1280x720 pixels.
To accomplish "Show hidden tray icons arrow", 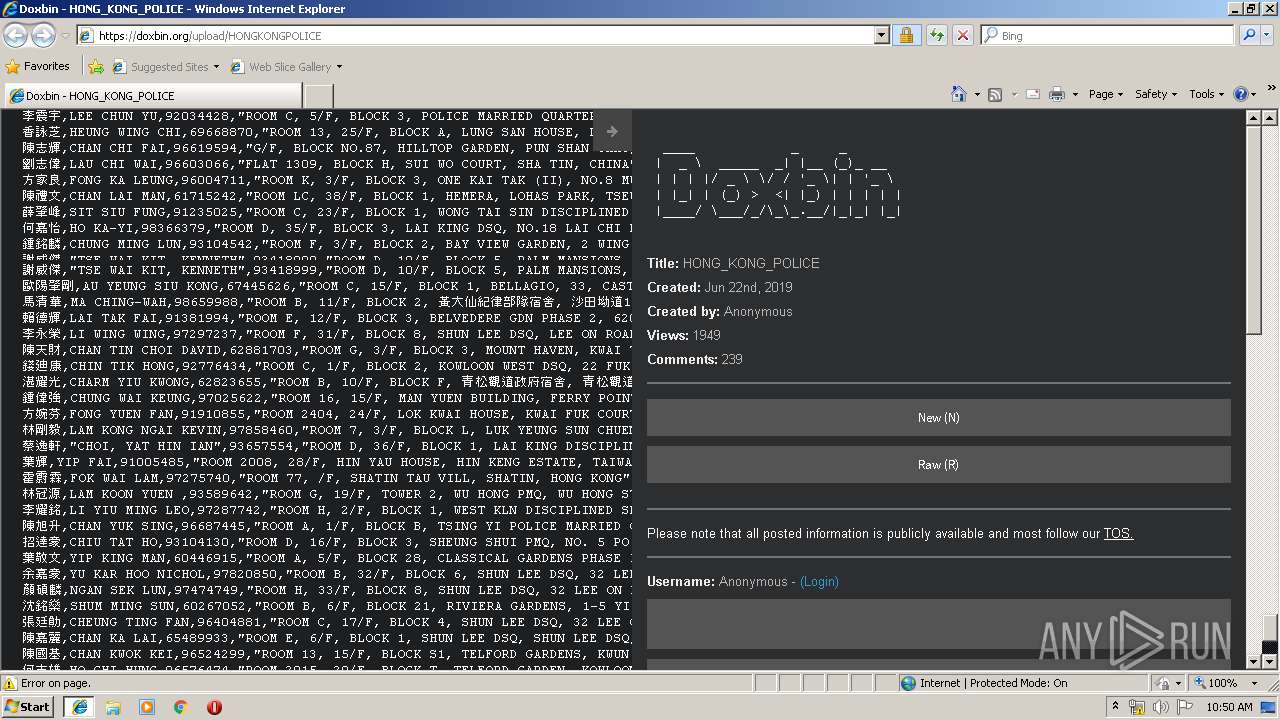I will click(1116, 707).
